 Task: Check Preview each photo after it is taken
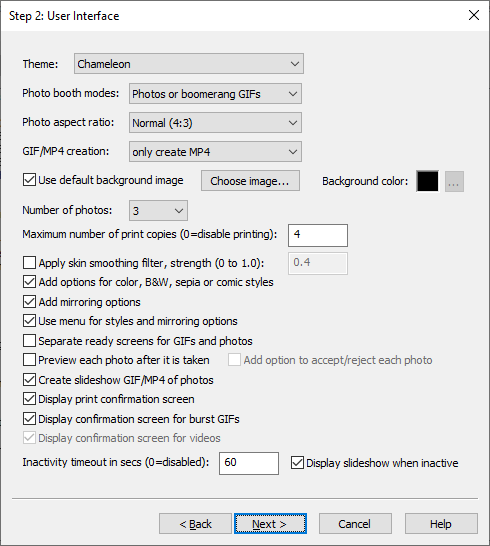29,360
